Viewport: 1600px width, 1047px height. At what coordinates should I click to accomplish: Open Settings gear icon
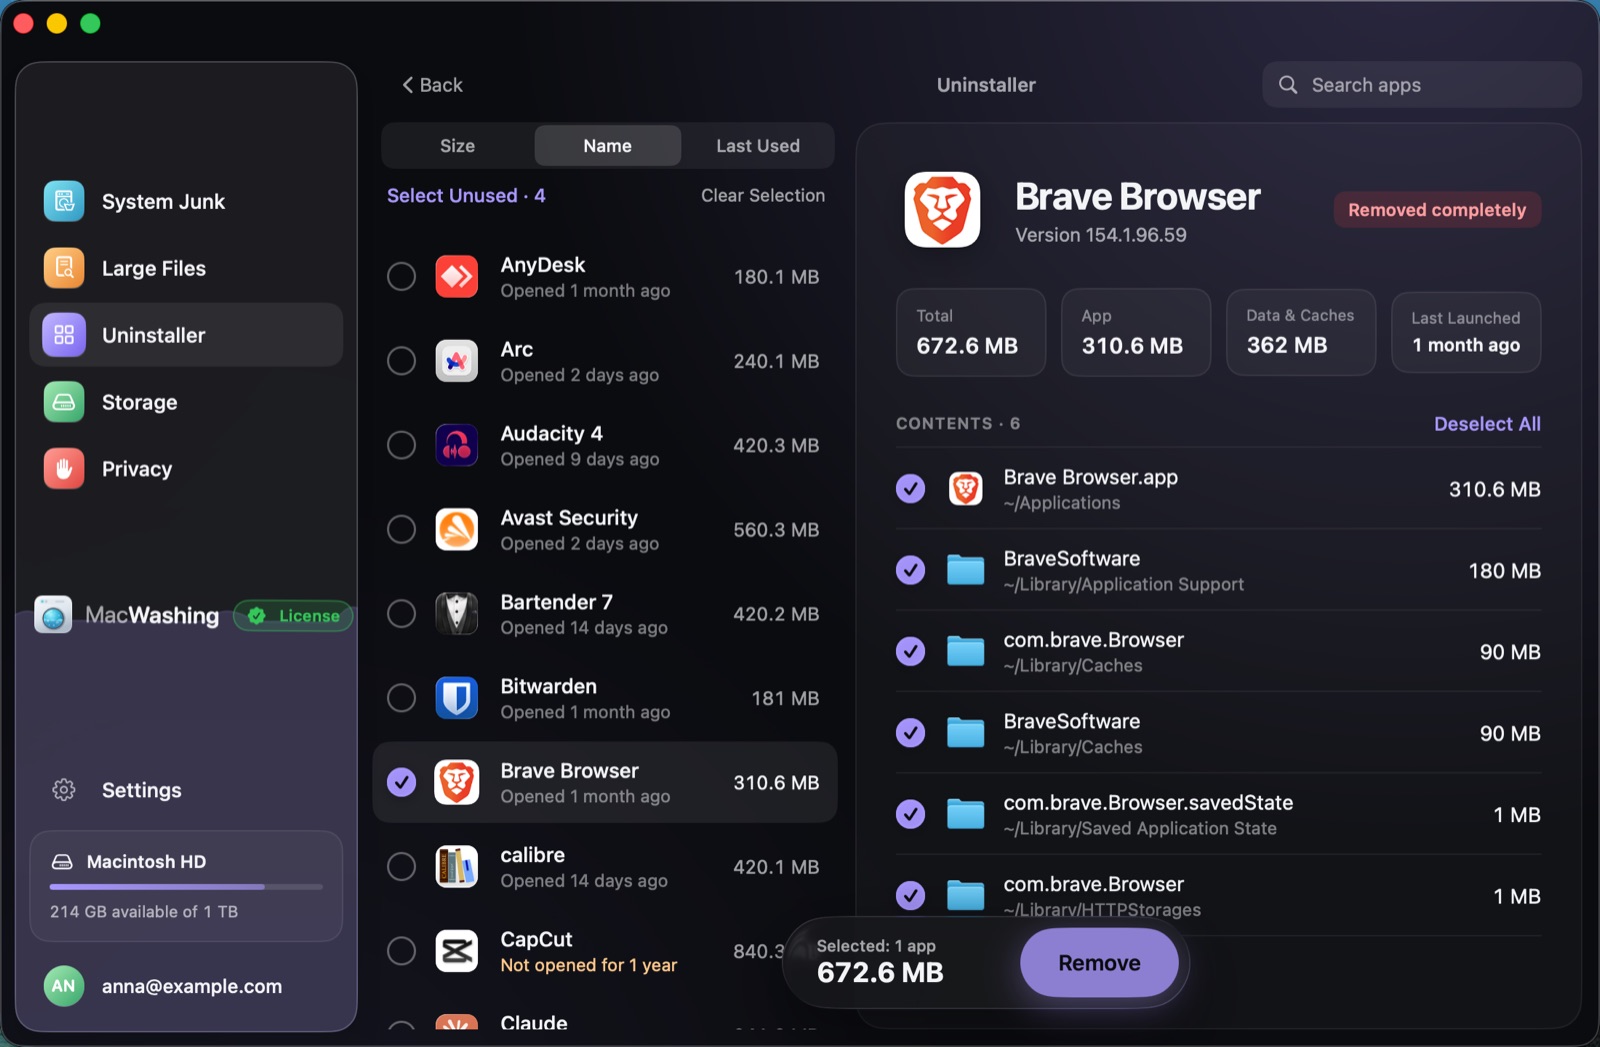tap(64, 790)
